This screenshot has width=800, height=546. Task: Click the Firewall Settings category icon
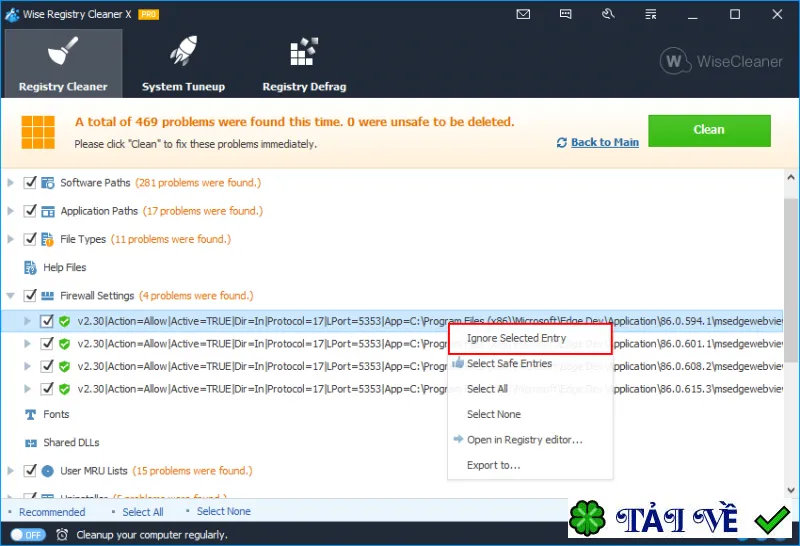pyautogui.click(x=47, y=295)
